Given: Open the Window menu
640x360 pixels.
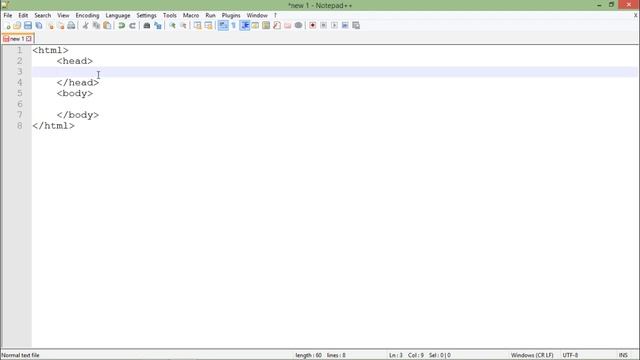Looking at the screenshot, I should (x=257, y=16).
